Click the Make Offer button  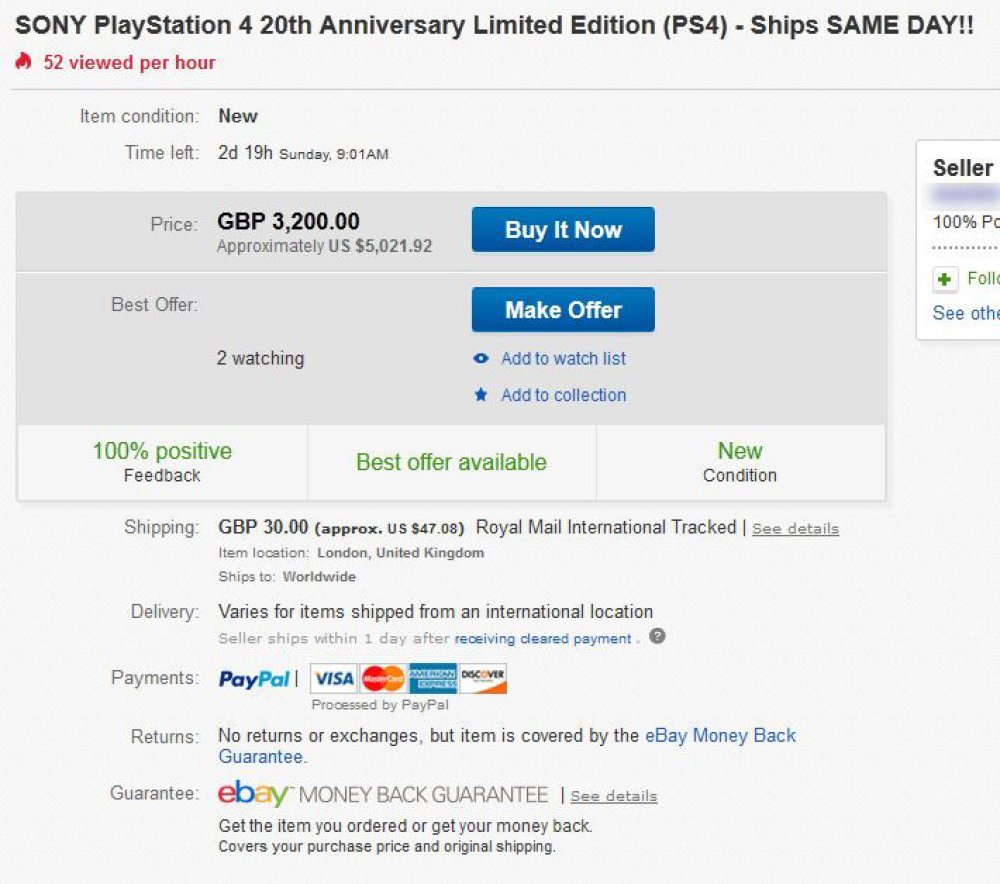(x=563, y=310)
